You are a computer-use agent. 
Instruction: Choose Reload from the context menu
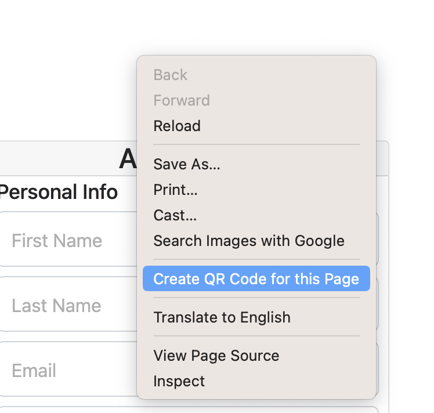pyautogui.click(x=256, y=126)
